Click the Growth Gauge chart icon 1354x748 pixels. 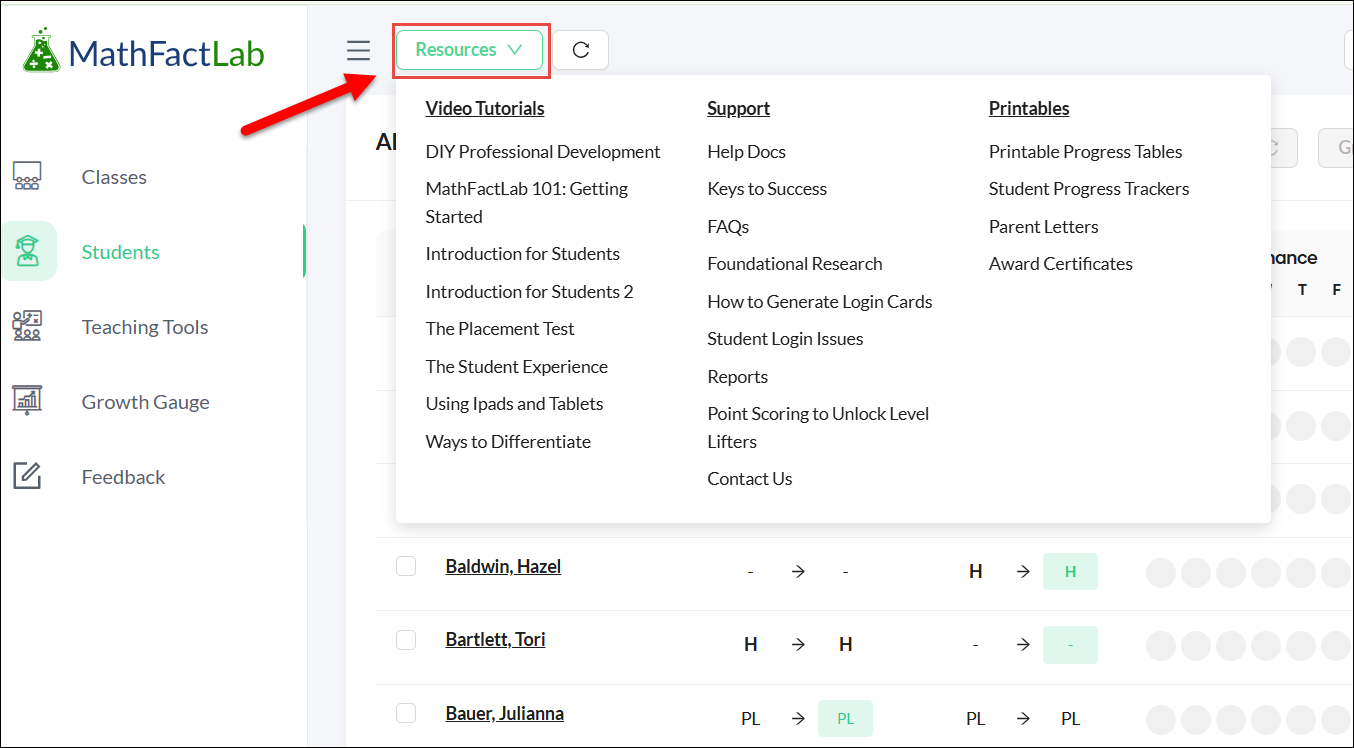coord(27,402)
